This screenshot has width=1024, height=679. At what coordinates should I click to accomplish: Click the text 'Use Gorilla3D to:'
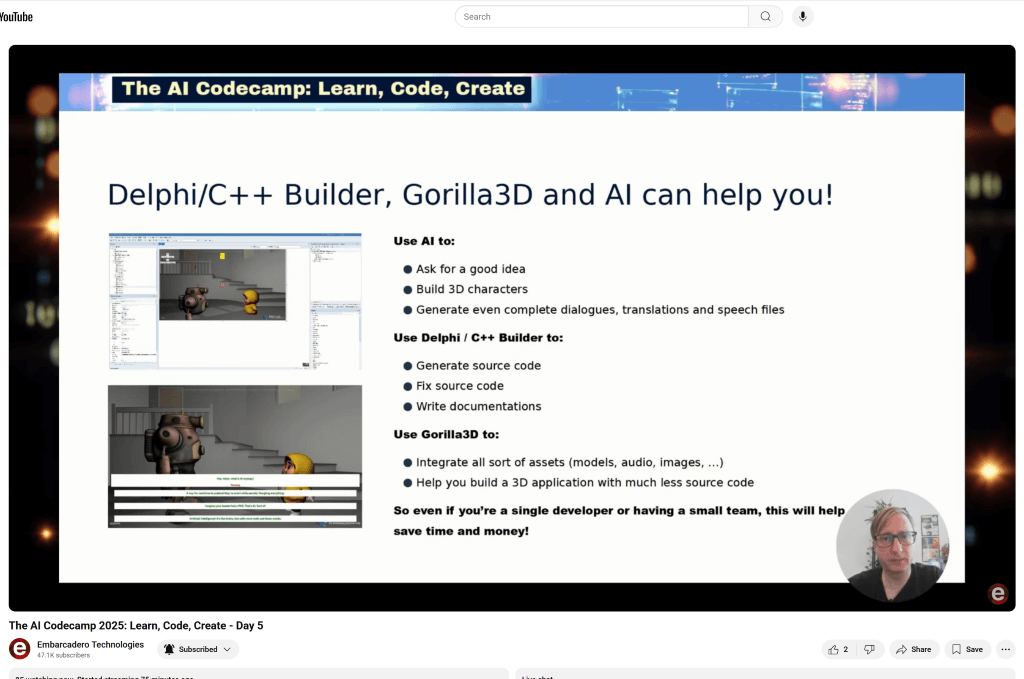(x=446, y=434)
